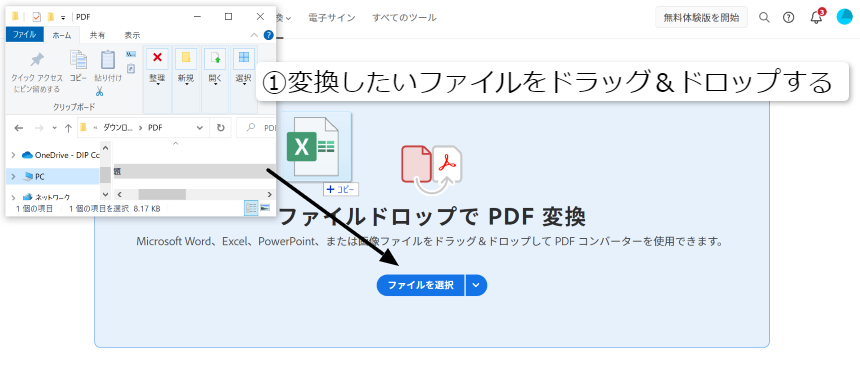Open dropdown arrow beside ファイルを選択
Viewport: 860px width, 383px height.
point(476,285)
